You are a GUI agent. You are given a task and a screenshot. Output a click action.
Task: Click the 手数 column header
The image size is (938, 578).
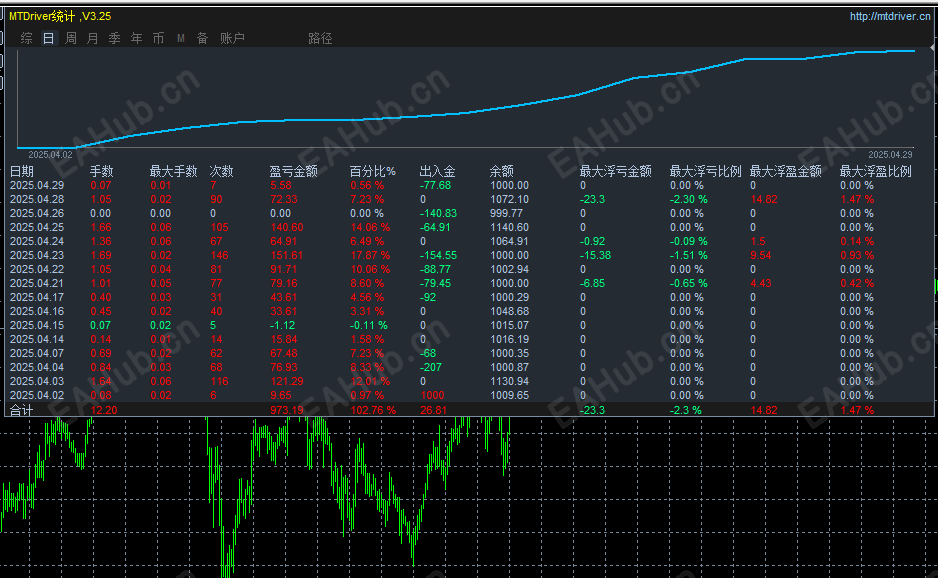coord(101,171)
